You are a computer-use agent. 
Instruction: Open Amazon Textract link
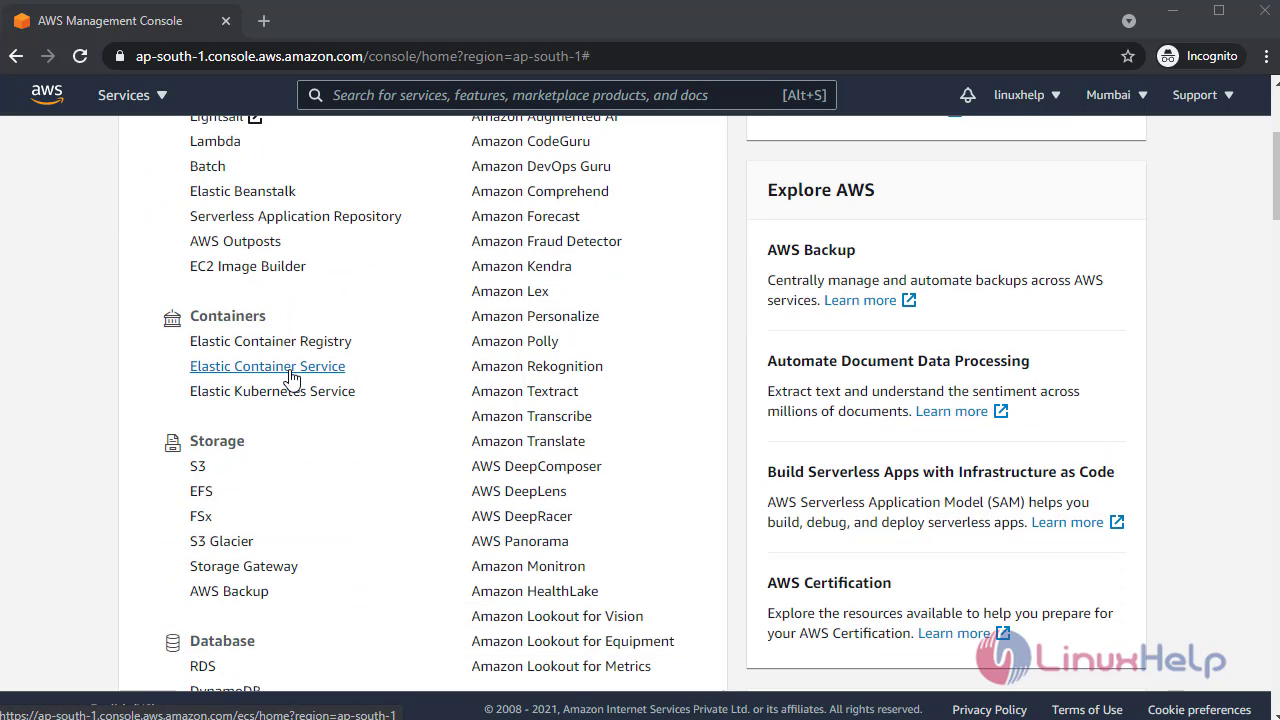[x=525, y=391]
